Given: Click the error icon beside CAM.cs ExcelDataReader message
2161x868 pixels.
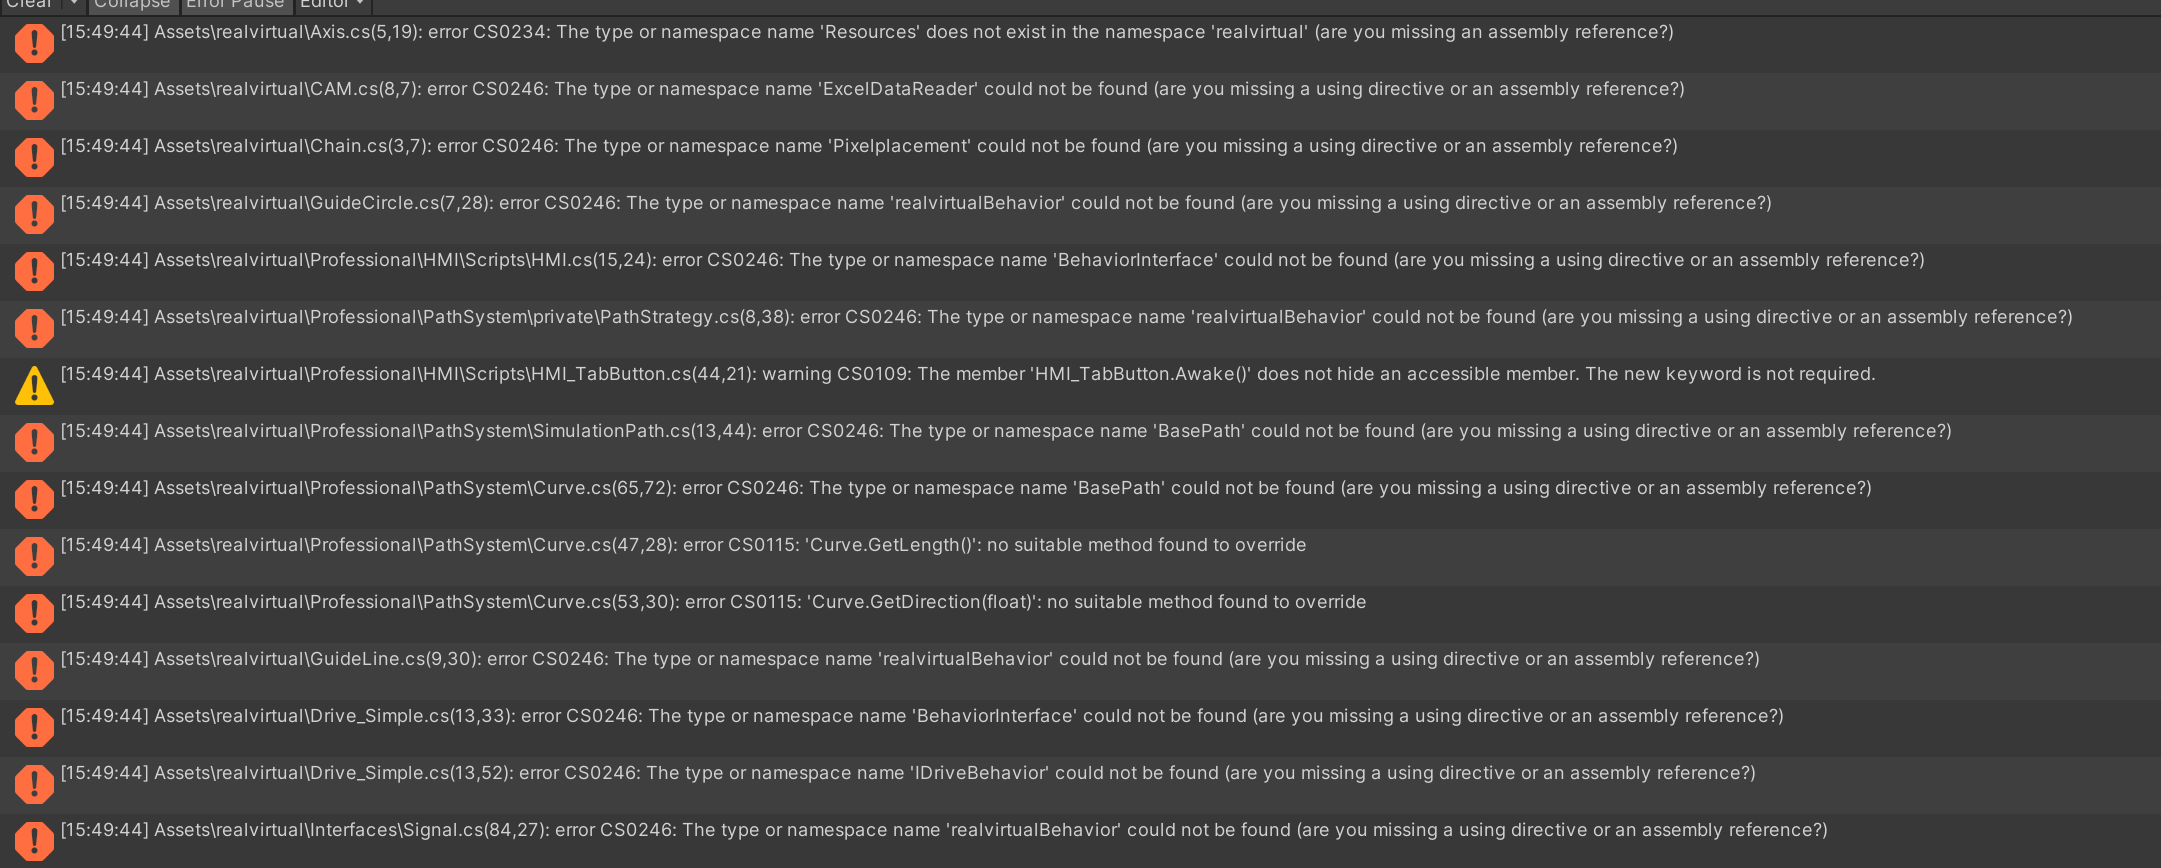Looking at the screenshot, I should (x=34, y=100).
